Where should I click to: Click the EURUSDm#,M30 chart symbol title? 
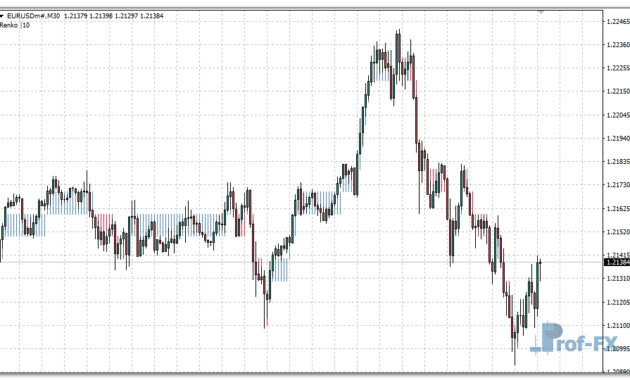(34, 16)
